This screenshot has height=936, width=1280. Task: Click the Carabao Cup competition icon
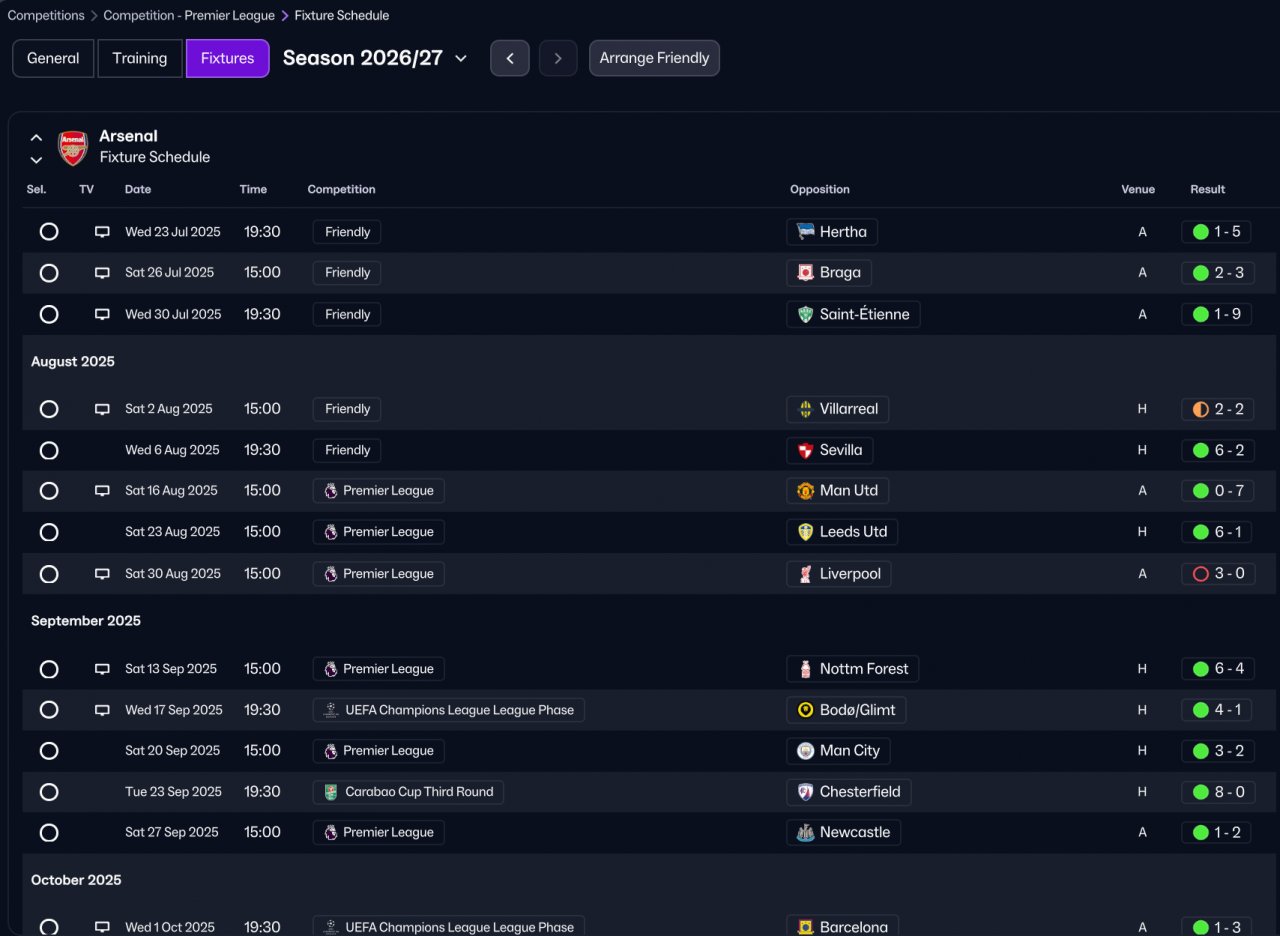tap(331, 792)
